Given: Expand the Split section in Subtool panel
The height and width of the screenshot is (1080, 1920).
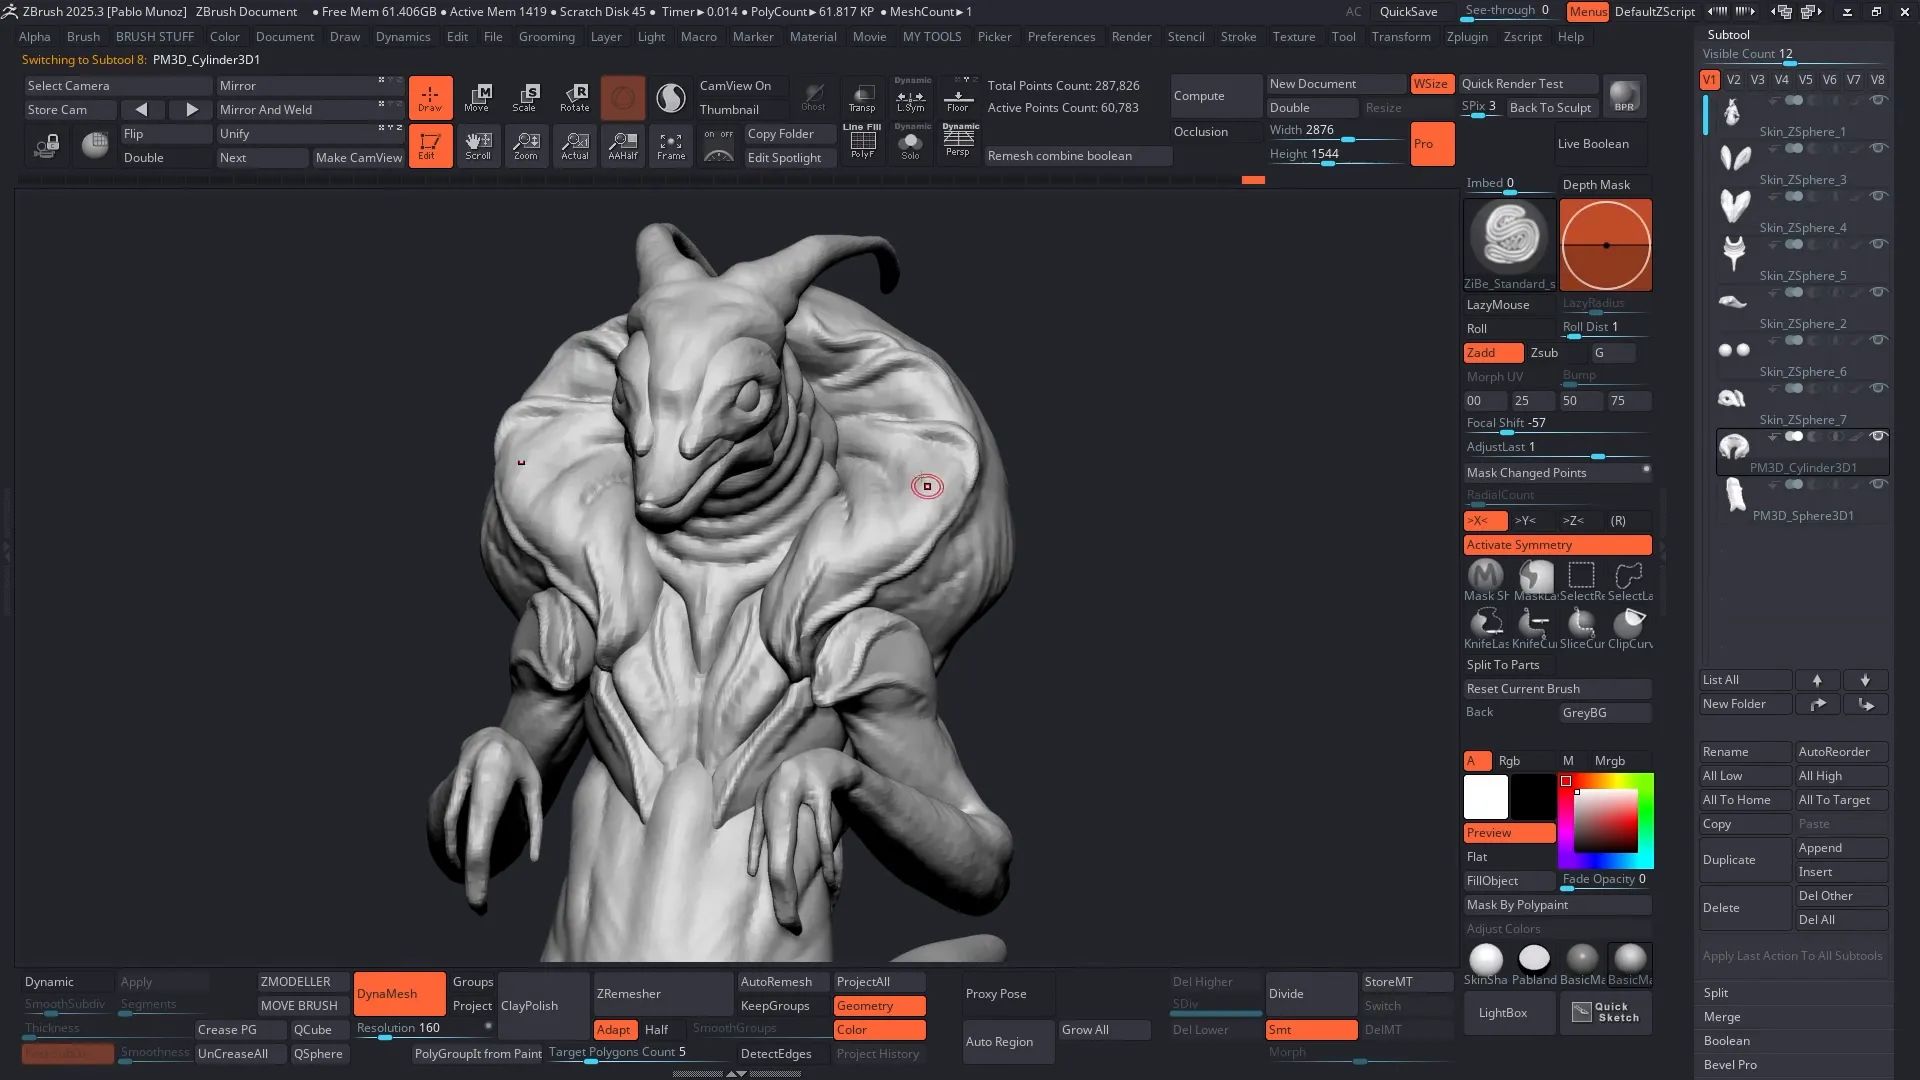Looking at the screenshot, I should click(x=1716, y=993).
